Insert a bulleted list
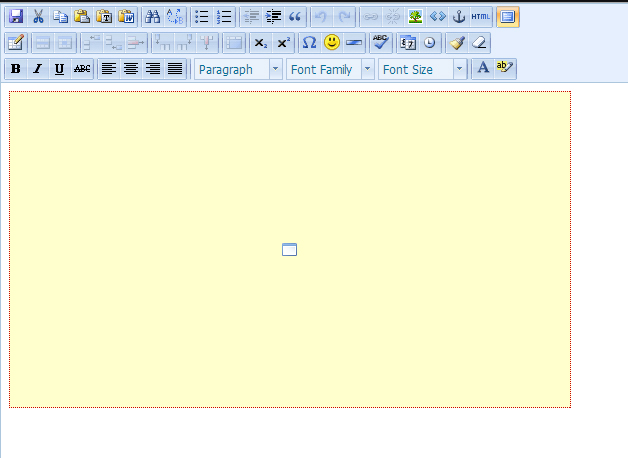Image resolution: width=628 pixels, height=458 pixels. pos(201,17)
